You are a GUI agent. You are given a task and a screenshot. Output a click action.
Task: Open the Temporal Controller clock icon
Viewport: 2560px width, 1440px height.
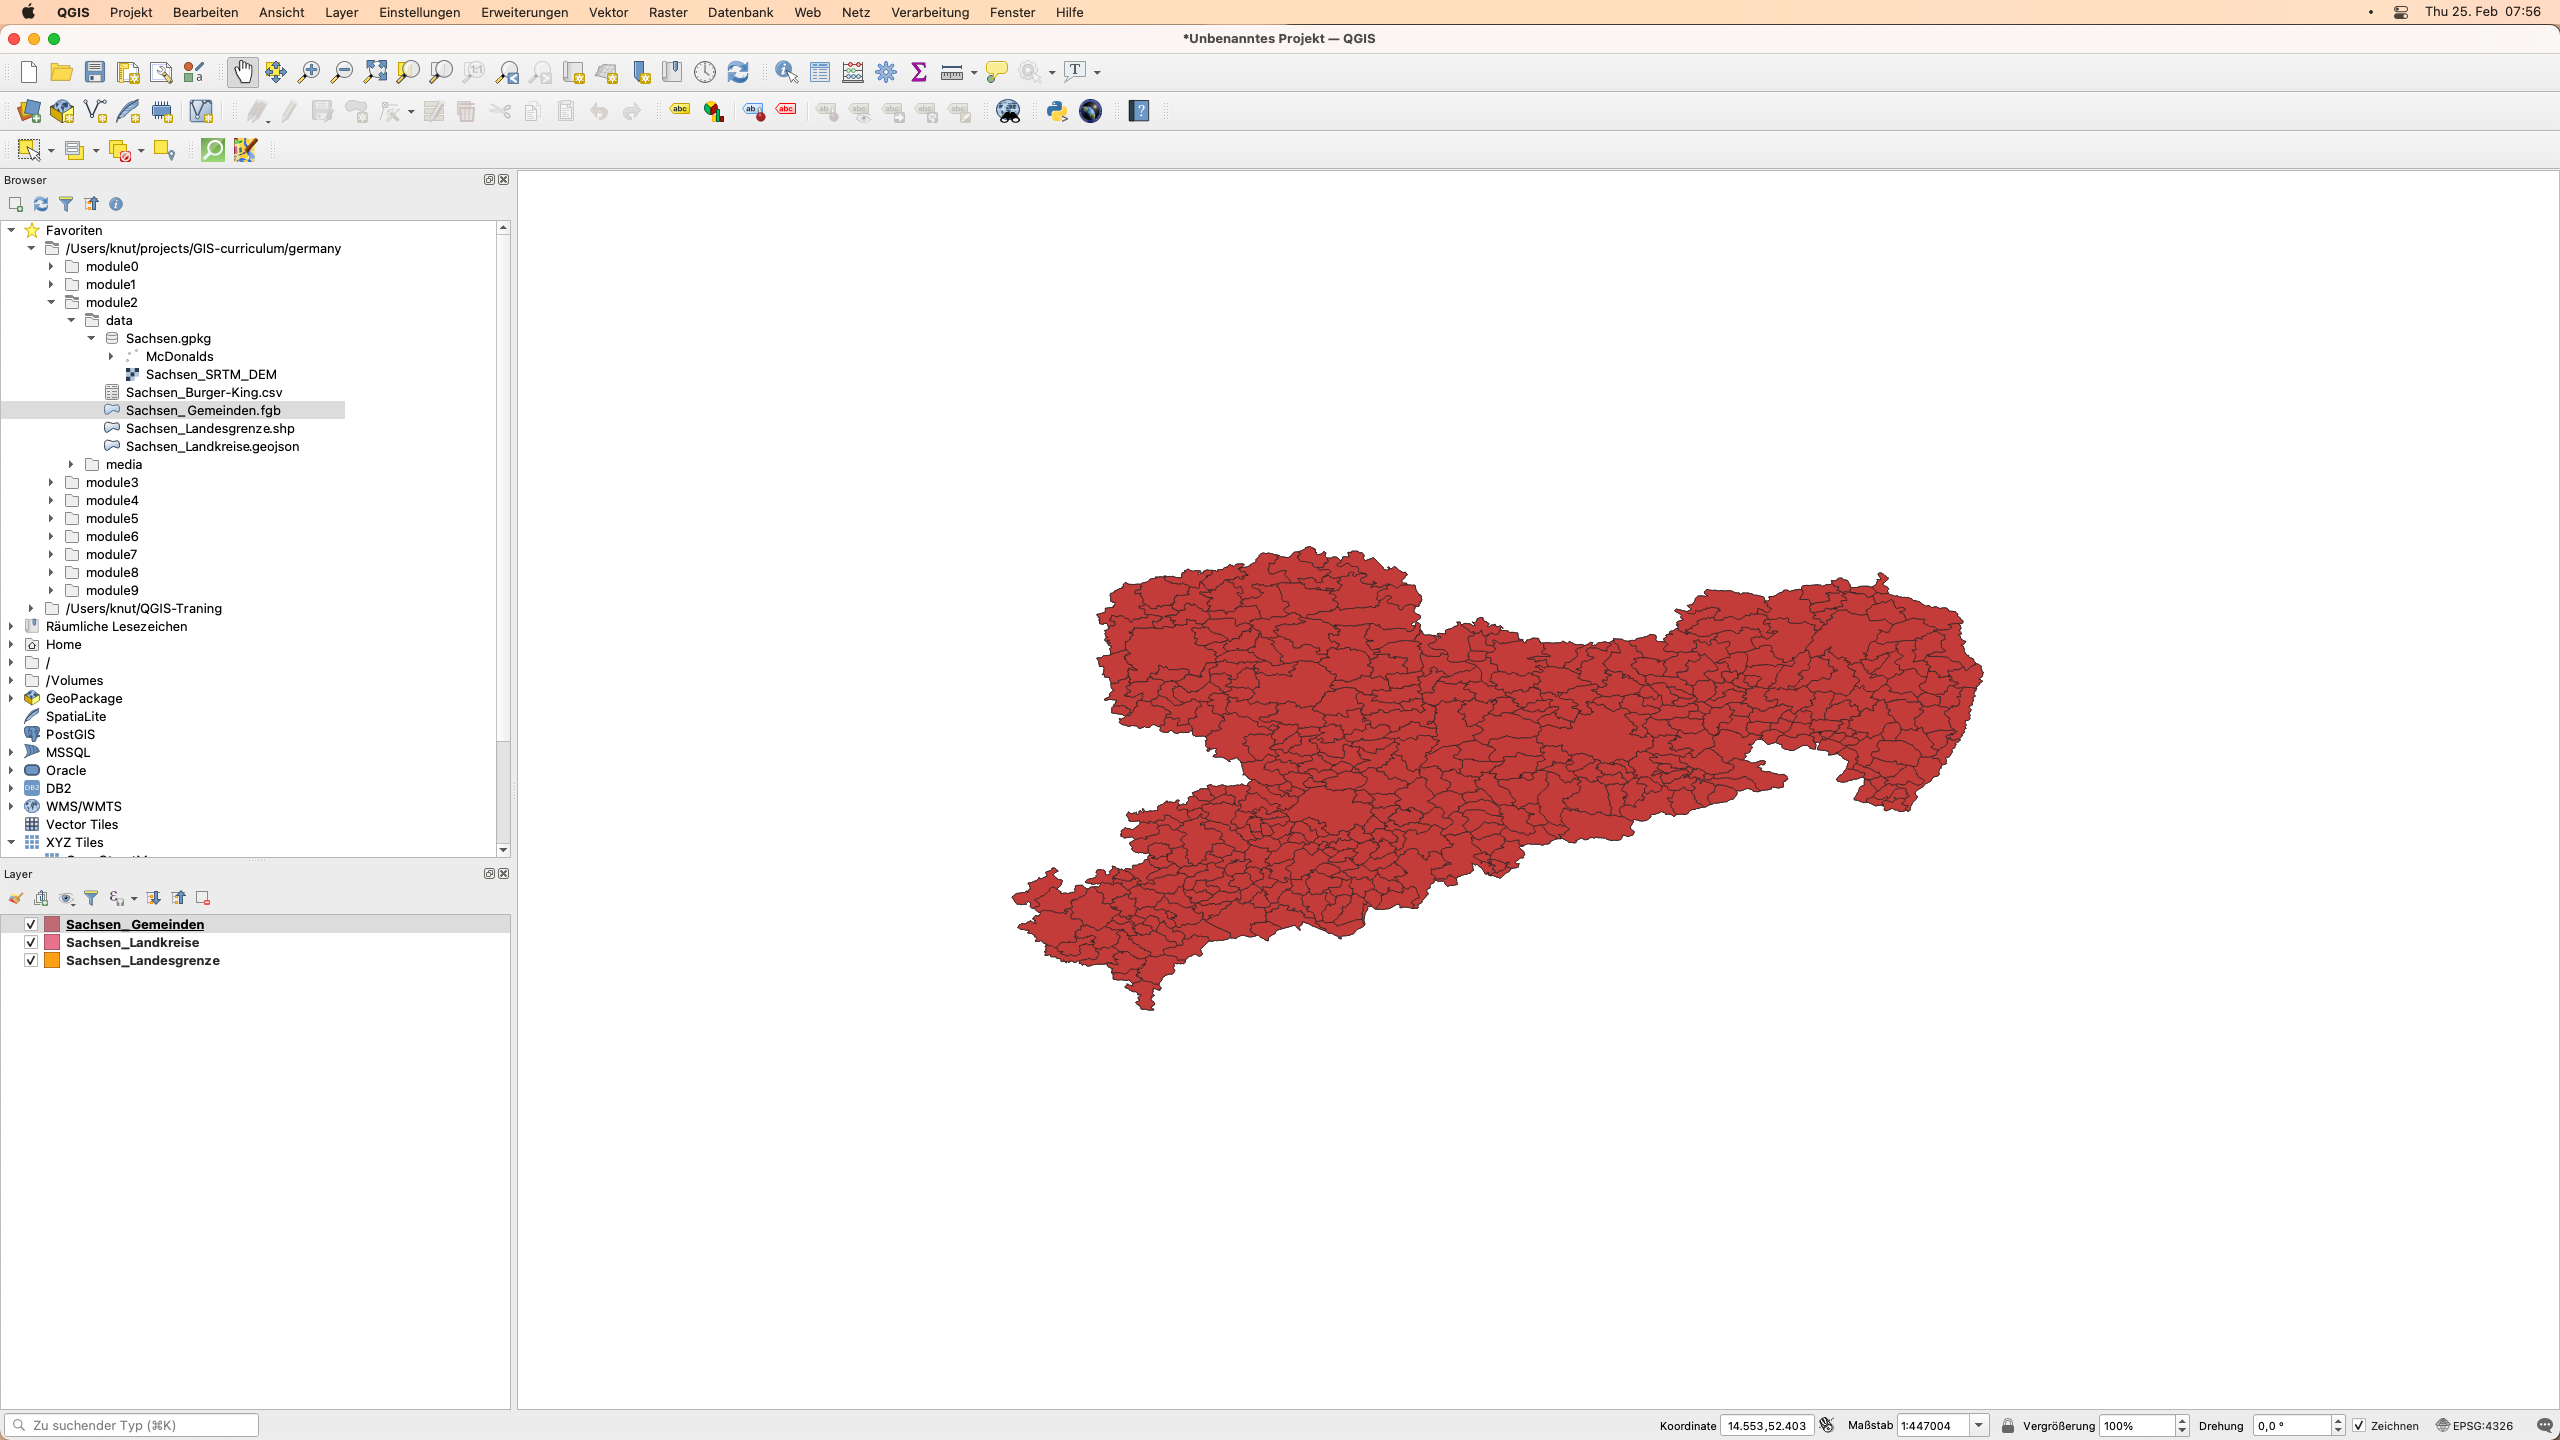click(x=705, y=72)
